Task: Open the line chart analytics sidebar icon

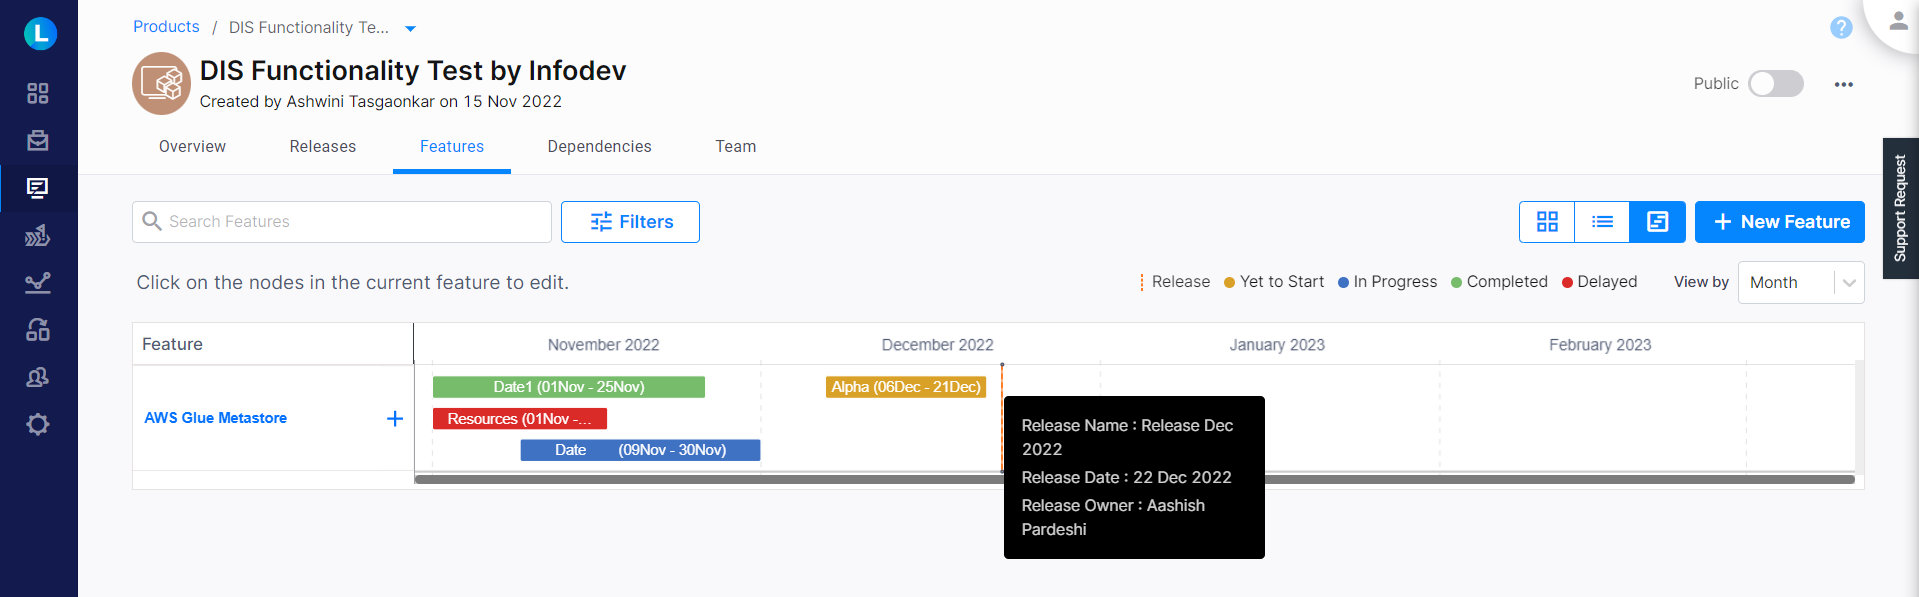Action: point(38,283)
